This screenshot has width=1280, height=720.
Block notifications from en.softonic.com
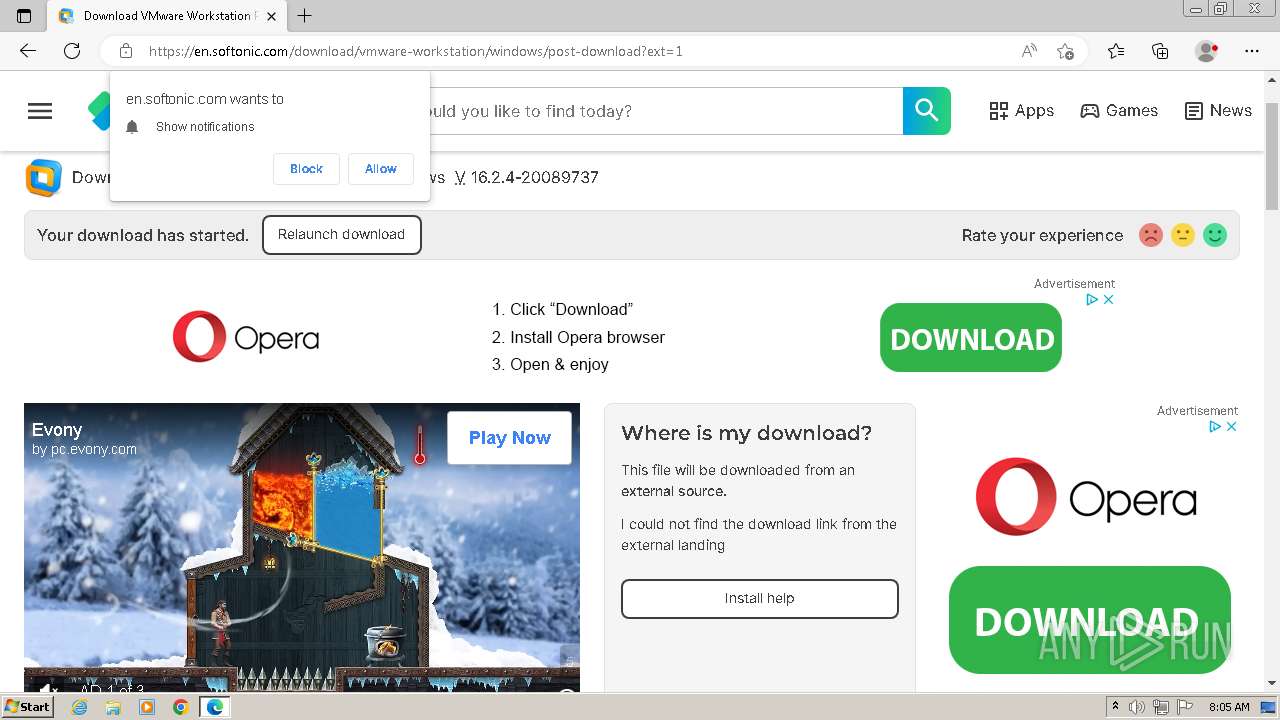pos(306,169)
